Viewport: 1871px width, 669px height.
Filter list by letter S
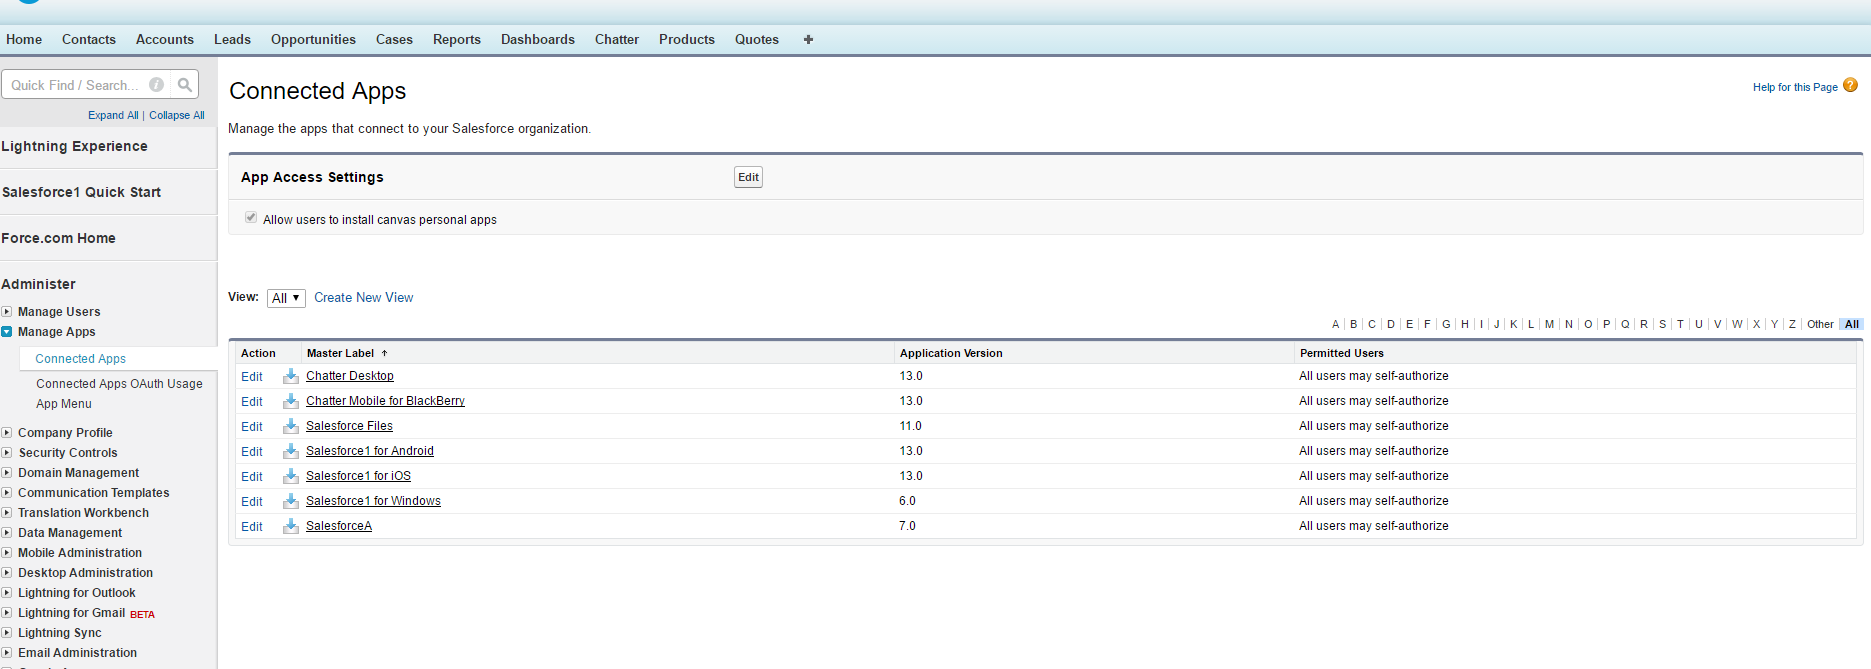point(1662,324)
